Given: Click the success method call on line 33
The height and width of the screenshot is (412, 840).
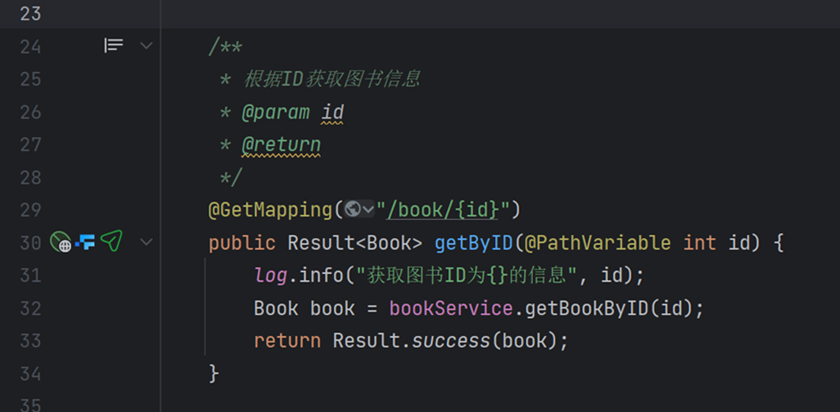Looking at the screenshot, I should point(450,341).
